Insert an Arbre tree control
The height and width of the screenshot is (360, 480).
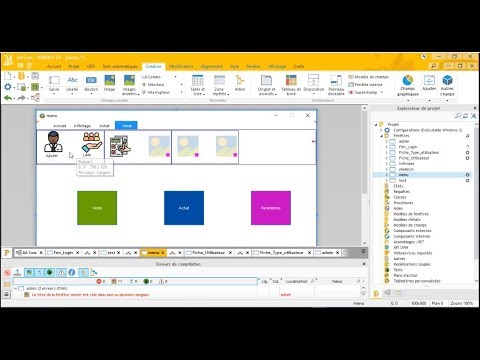click(x=240, y=83)
